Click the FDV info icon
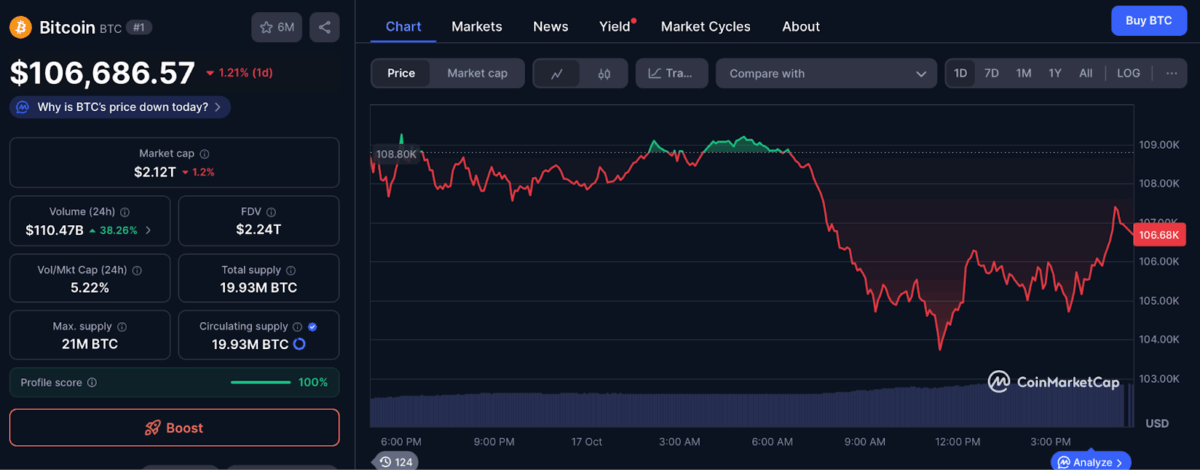 pos(271,212)
